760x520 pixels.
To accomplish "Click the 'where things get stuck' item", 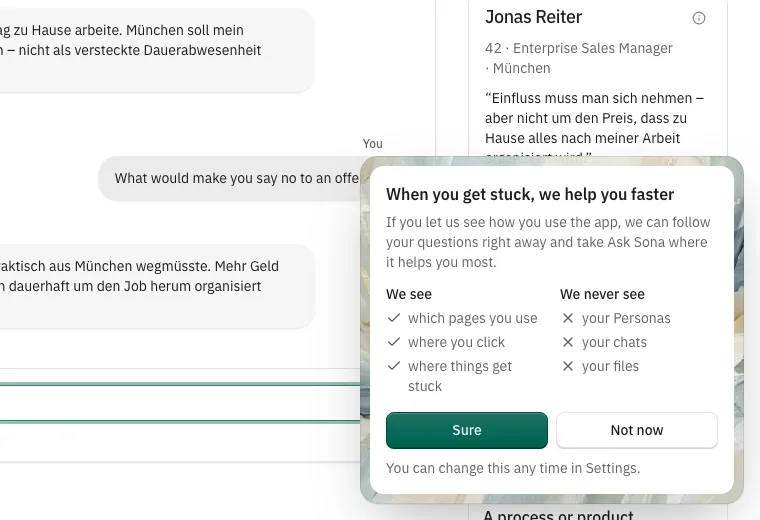I will (x=459, y=376).
